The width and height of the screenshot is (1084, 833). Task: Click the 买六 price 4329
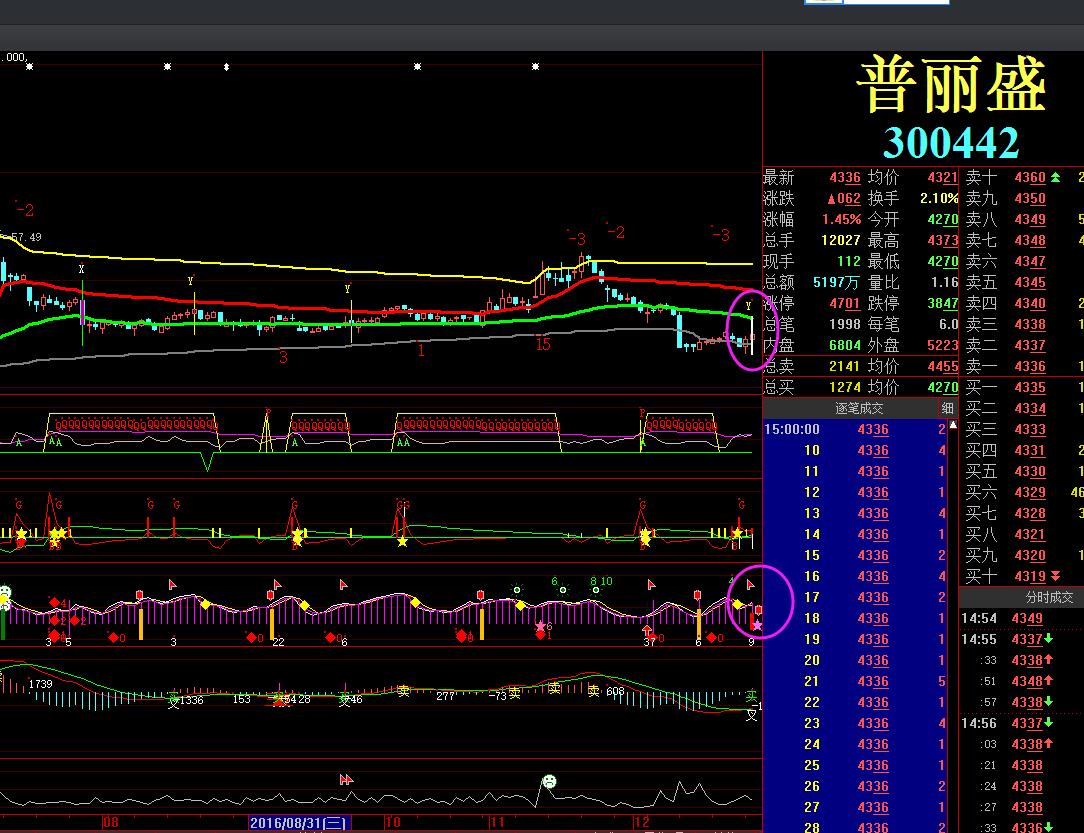[1030, 492]
